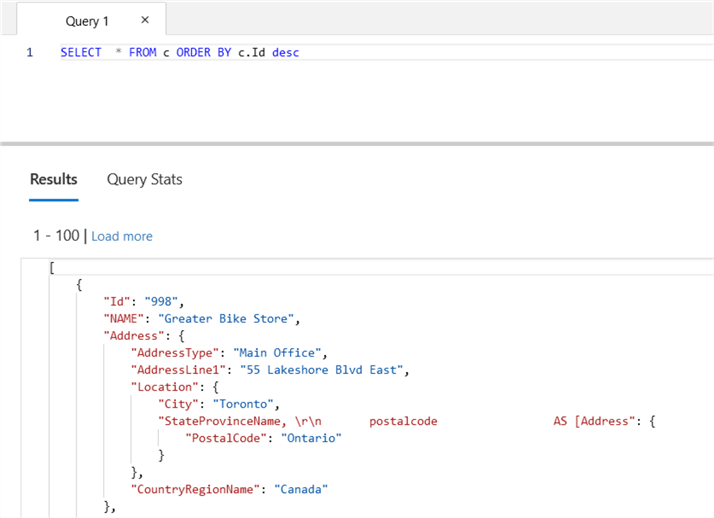Select the Query 1 tab
Screen dimensions: 714x518
[x=88, y=21]
